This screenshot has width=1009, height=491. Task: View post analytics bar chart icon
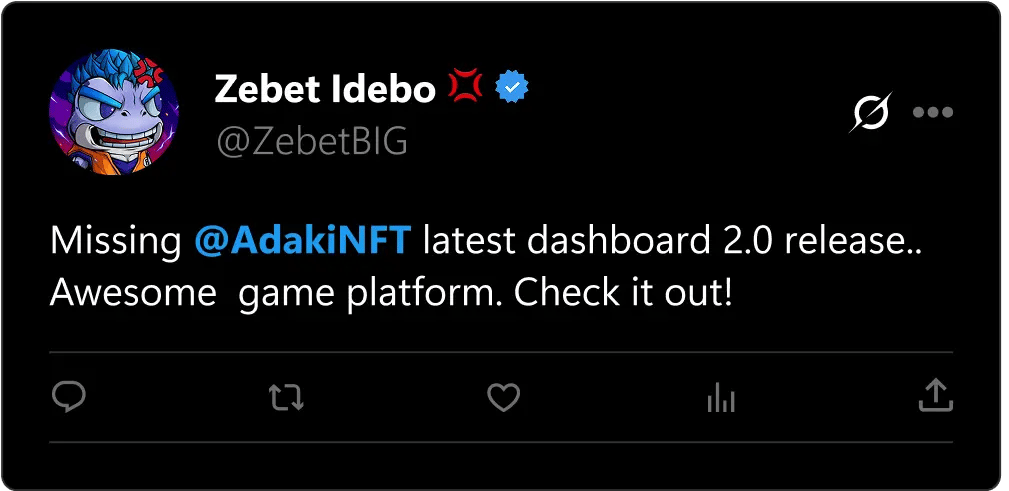coord(721,397)
